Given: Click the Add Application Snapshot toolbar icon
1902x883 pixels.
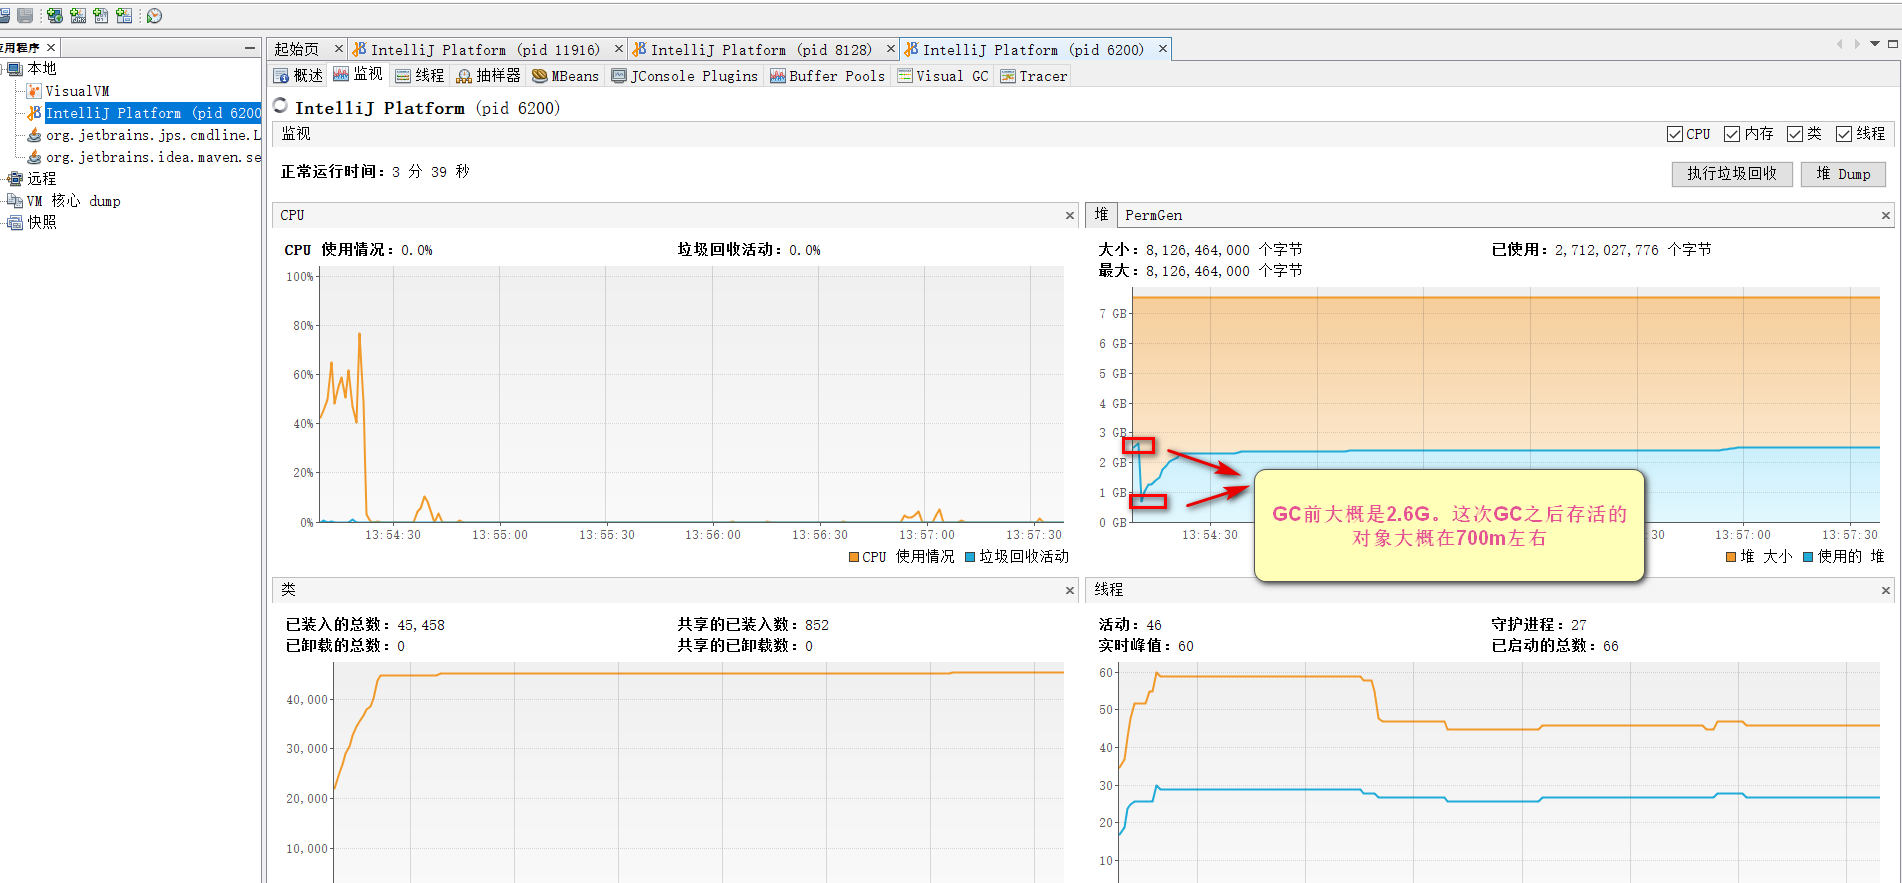Looking at the screenshot, I should coord(124,15).
